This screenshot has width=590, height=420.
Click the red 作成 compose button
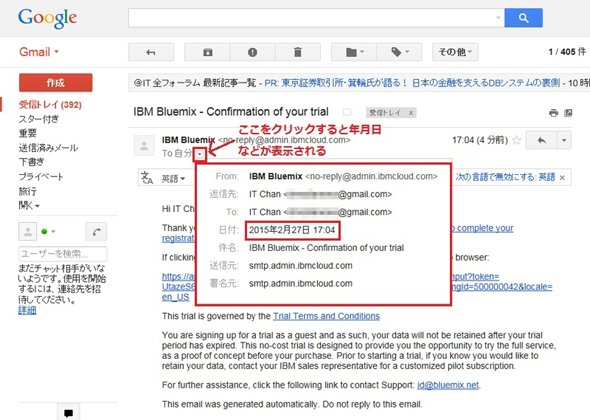[x=56, y=83]
